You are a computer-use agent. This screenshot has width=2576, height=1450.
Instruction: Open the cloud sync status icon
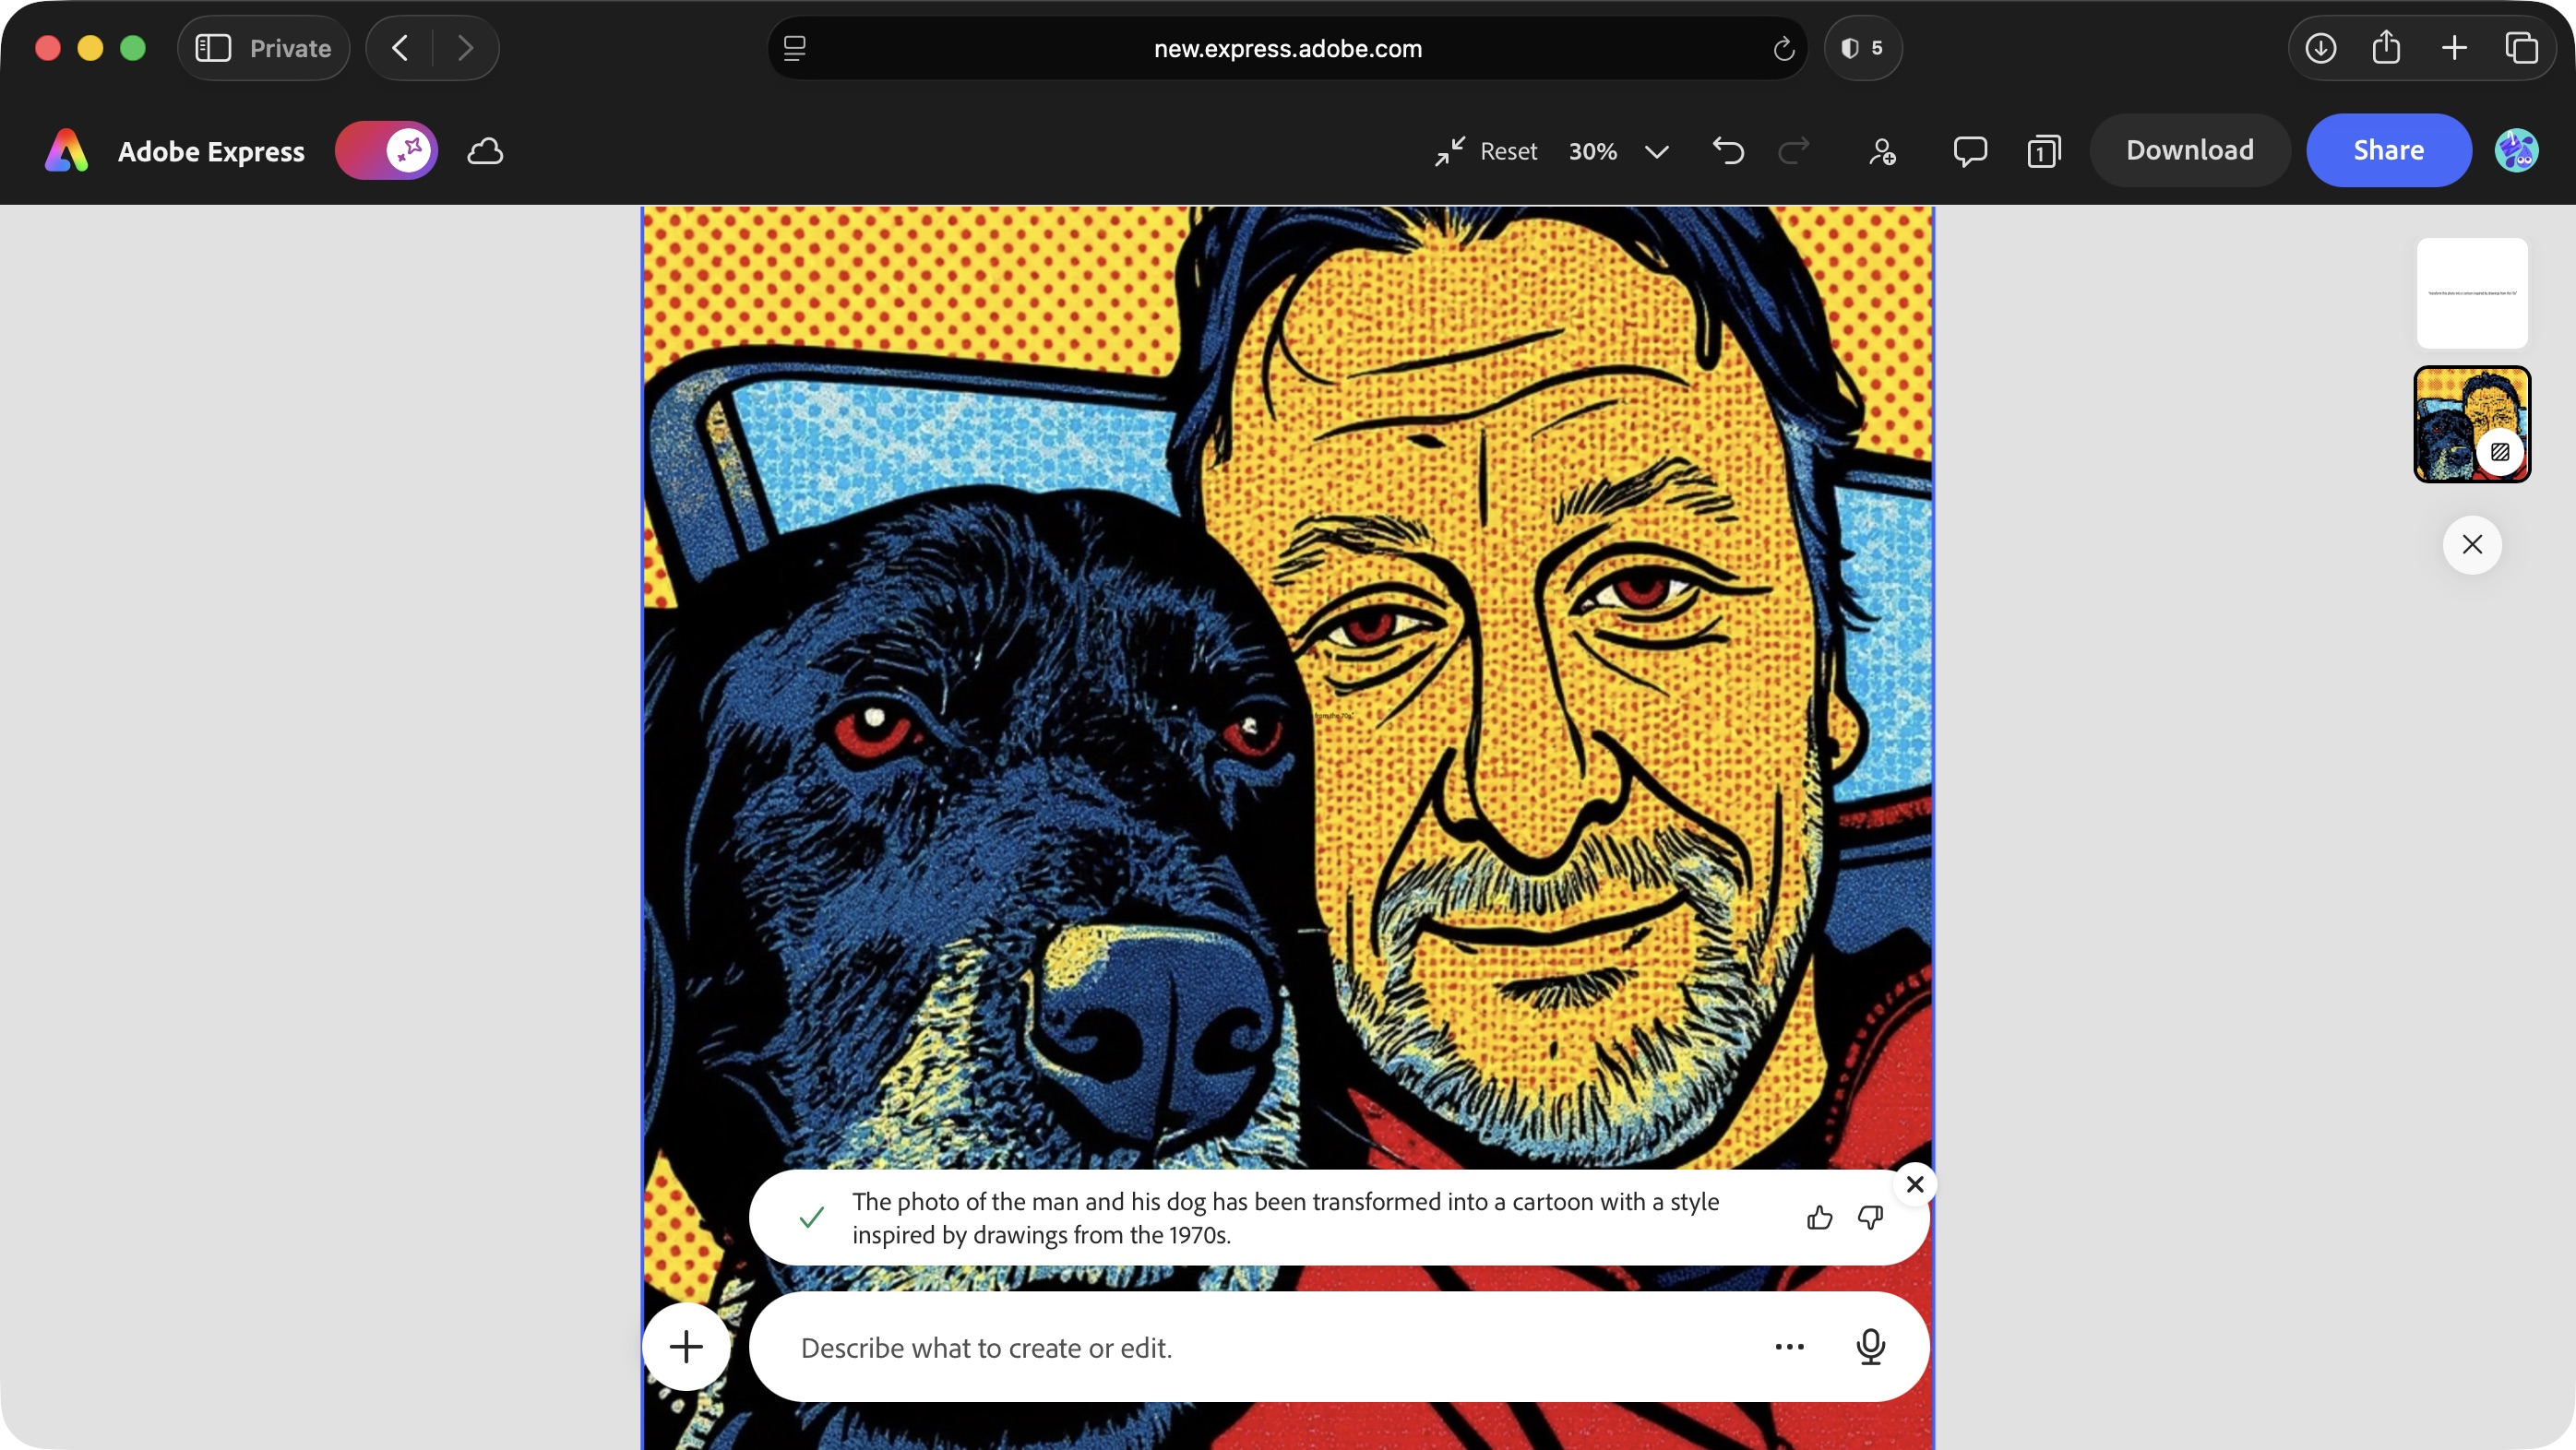(x=485, y=151)
